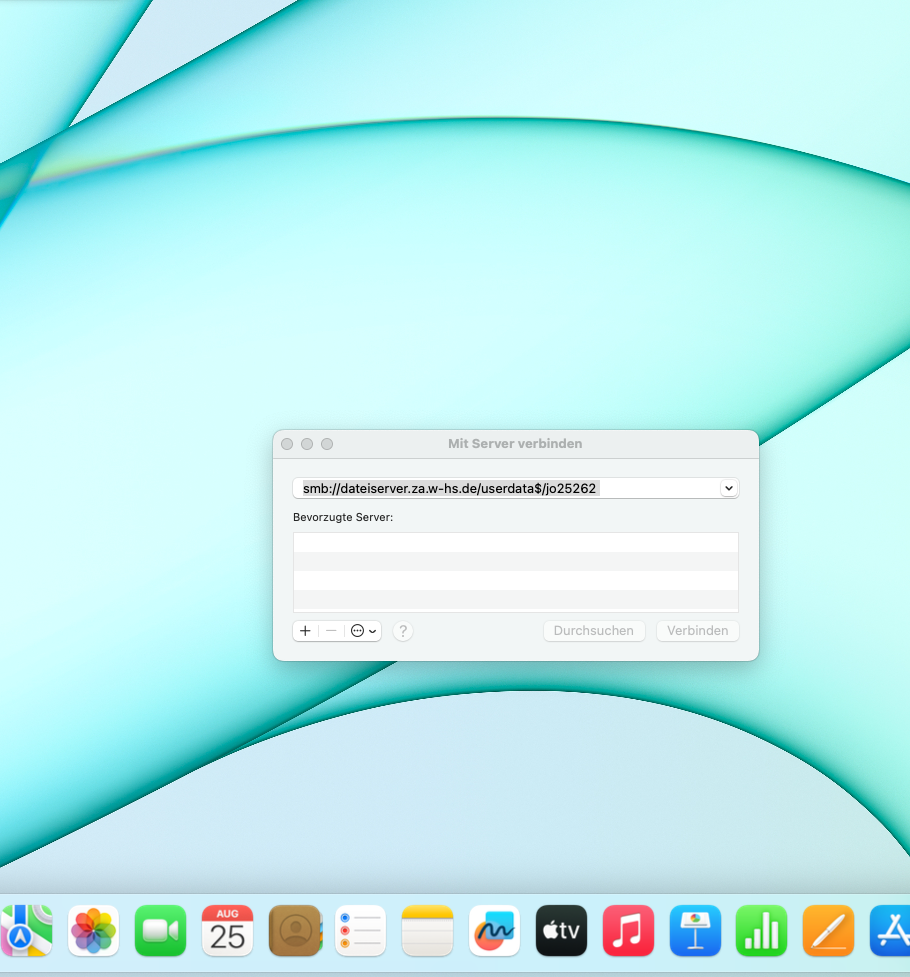The height and width of the screenshot is (977, 910).
Task: Open Keynote from the Dock
Action: (x=696, y=930)
